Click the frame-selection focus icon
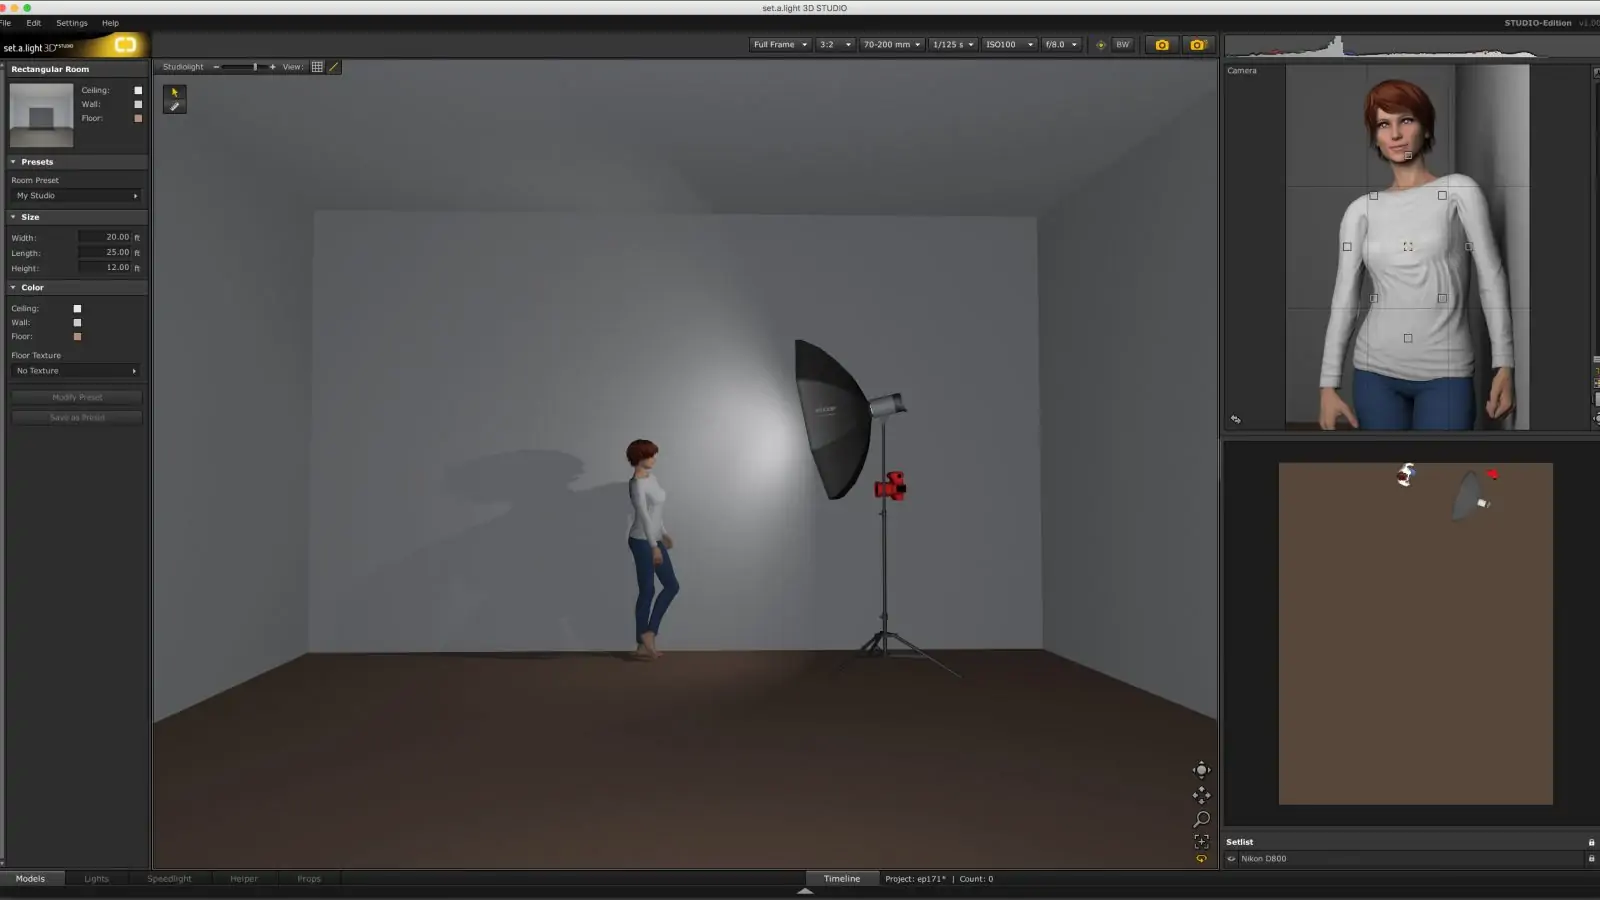 tap(1201, 841)
